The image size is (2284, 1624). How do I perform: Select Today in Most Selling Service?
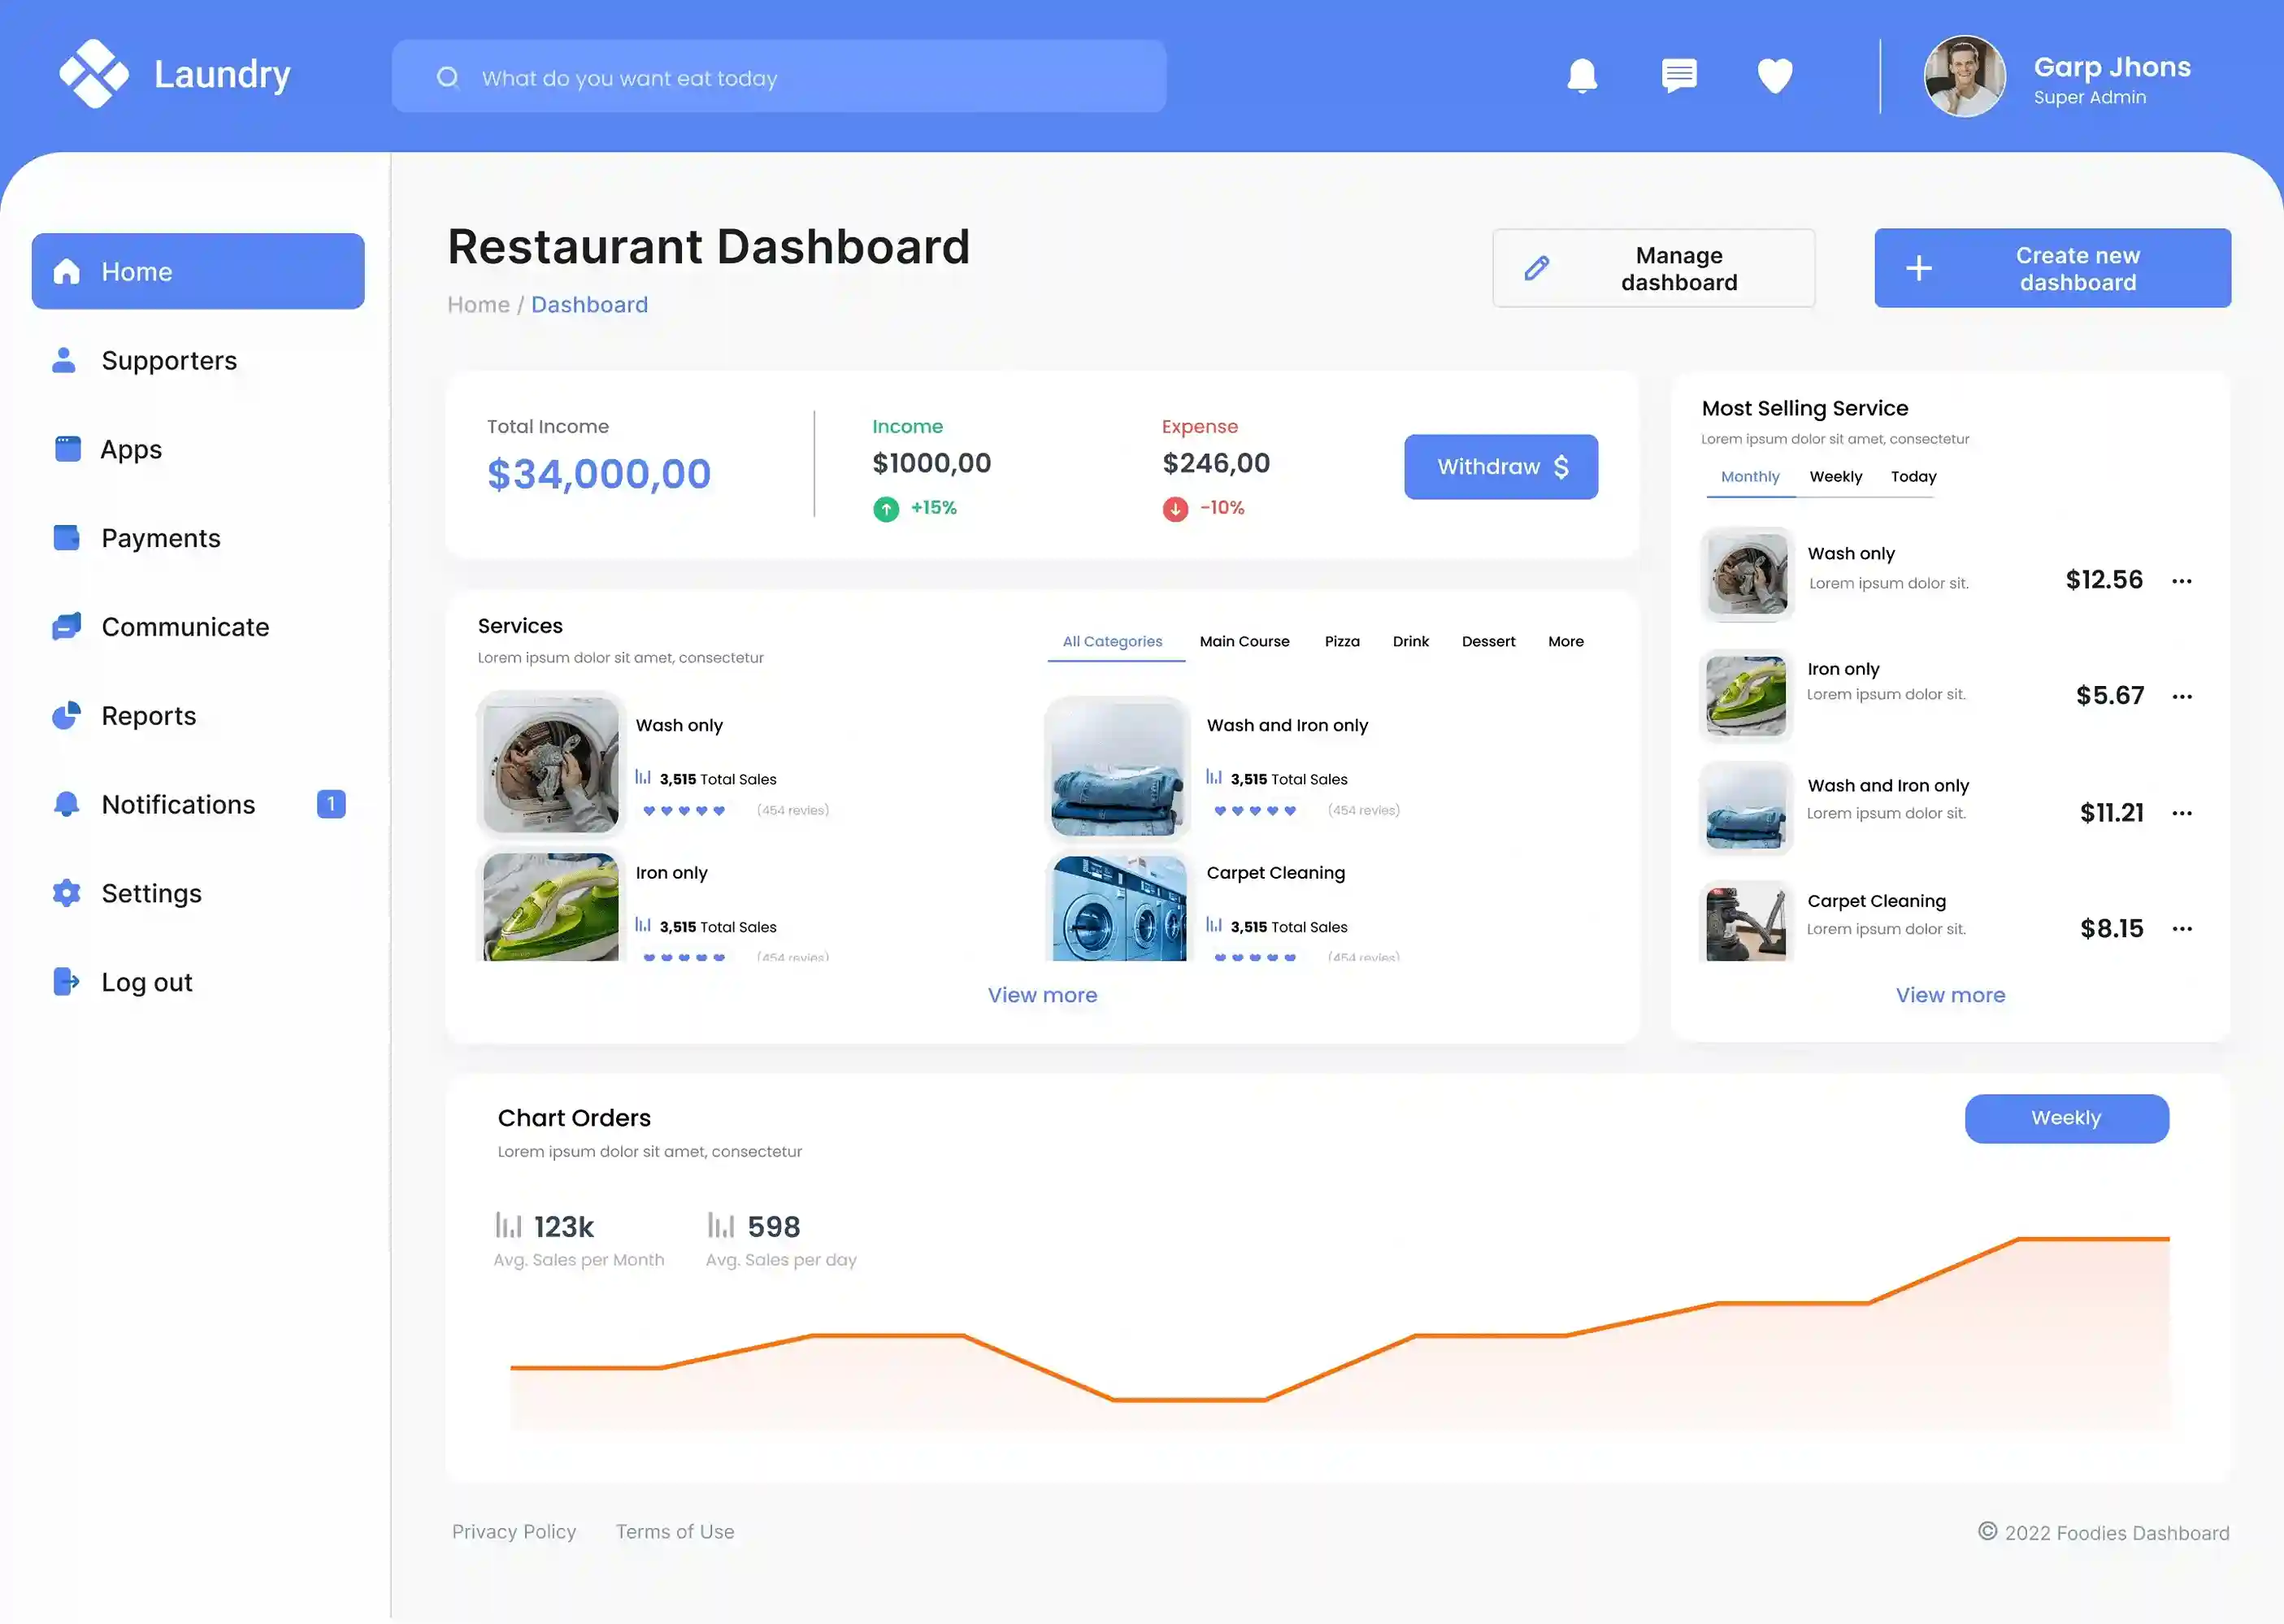(x=1913, y=477)
